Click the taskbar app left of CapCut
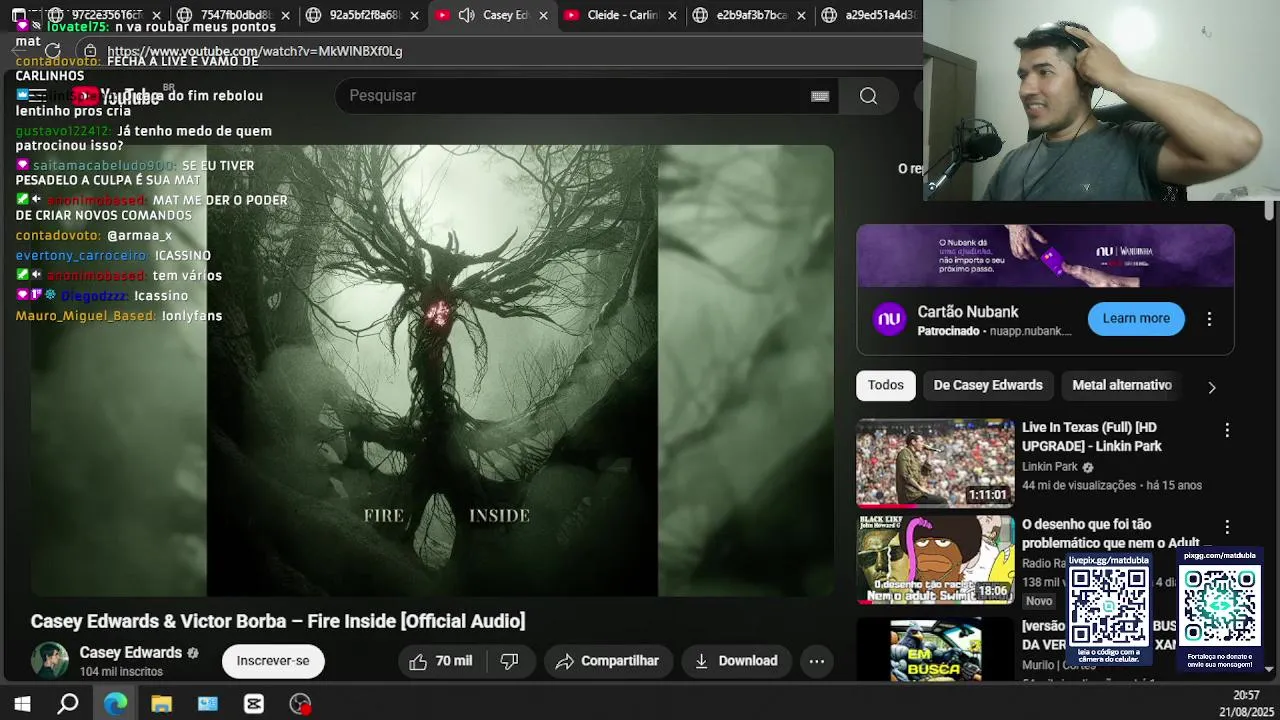 coord(208,704)
